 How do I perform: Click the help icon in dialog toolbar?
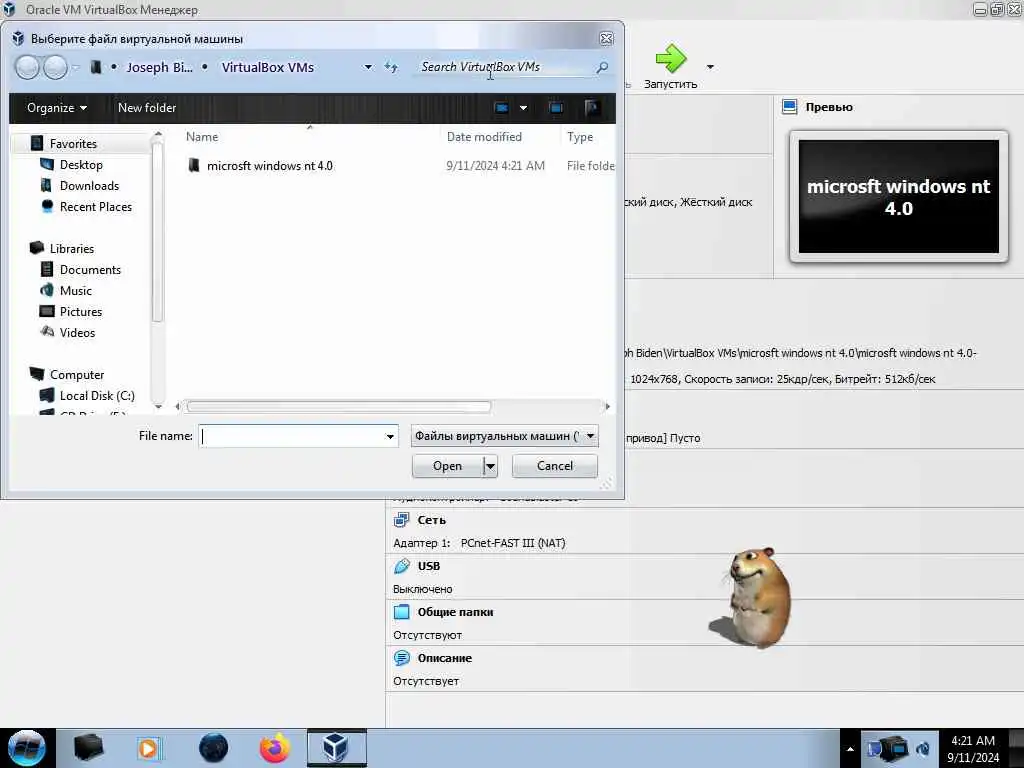592,108
